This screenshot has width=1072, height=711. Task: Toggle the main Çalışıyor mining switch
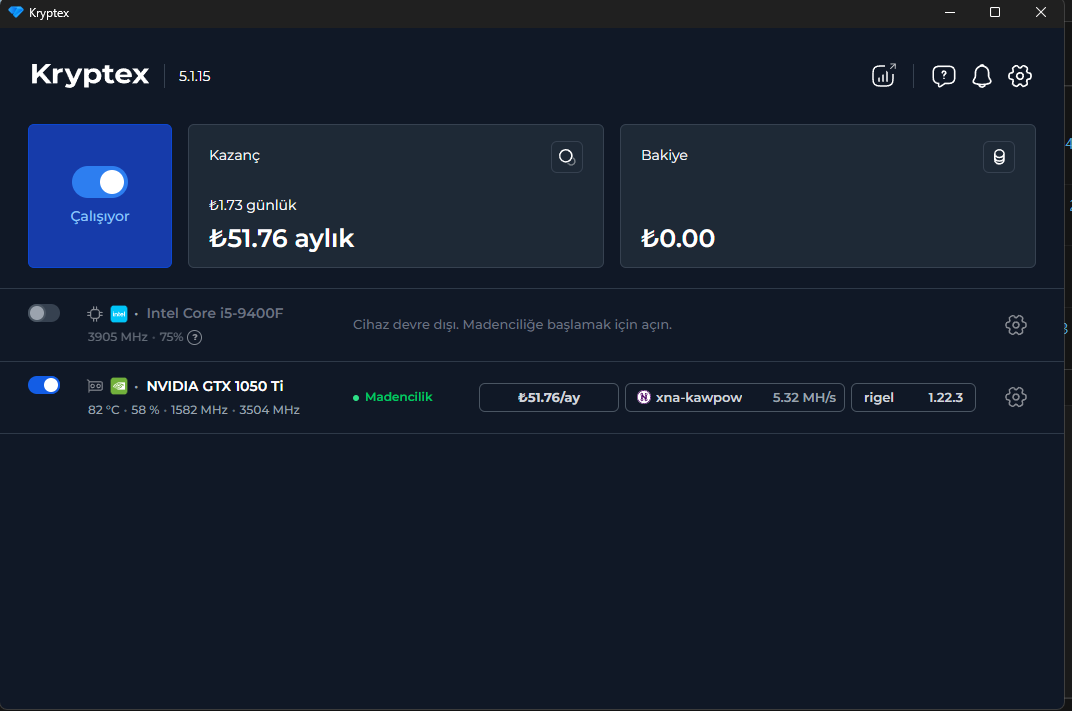click(x=100, y=182)
